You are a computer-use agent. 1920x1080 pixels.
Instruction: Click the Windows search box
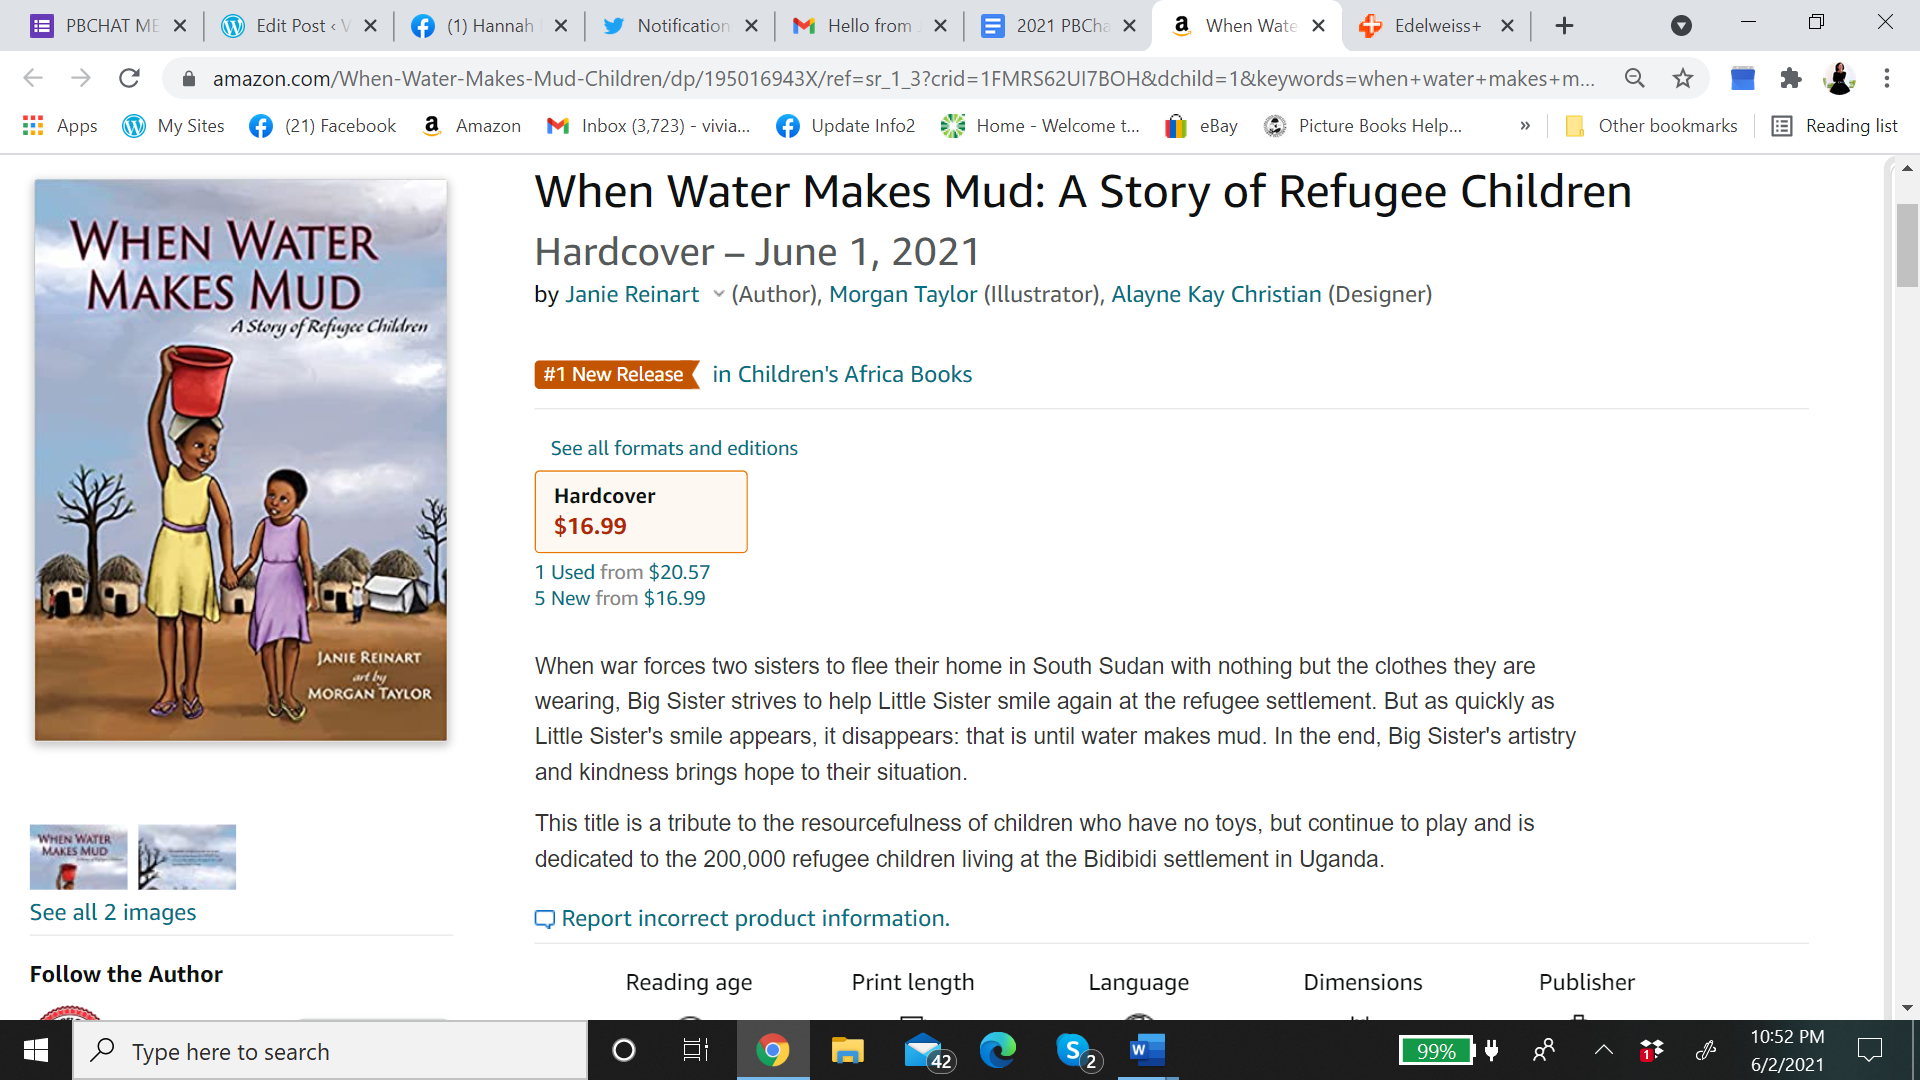(330, 1051)
